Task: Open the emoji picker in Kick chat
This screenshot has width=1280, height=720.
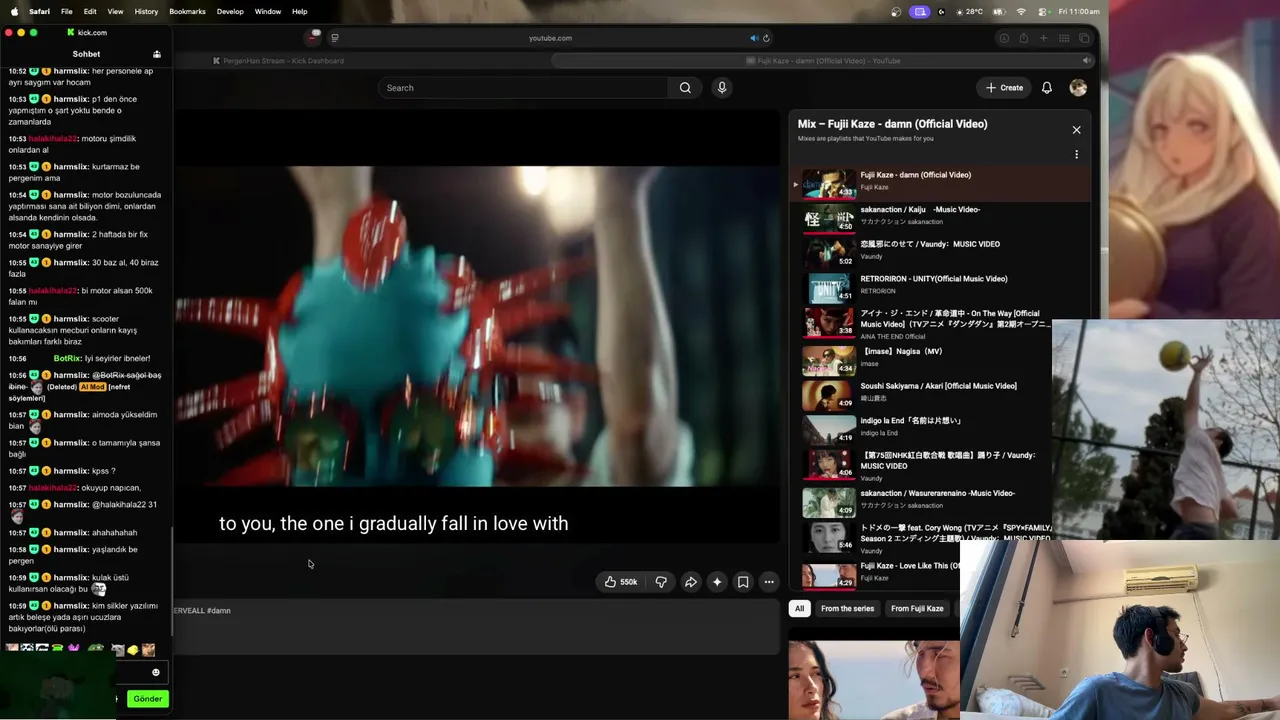Action: (x=155, y=672)
